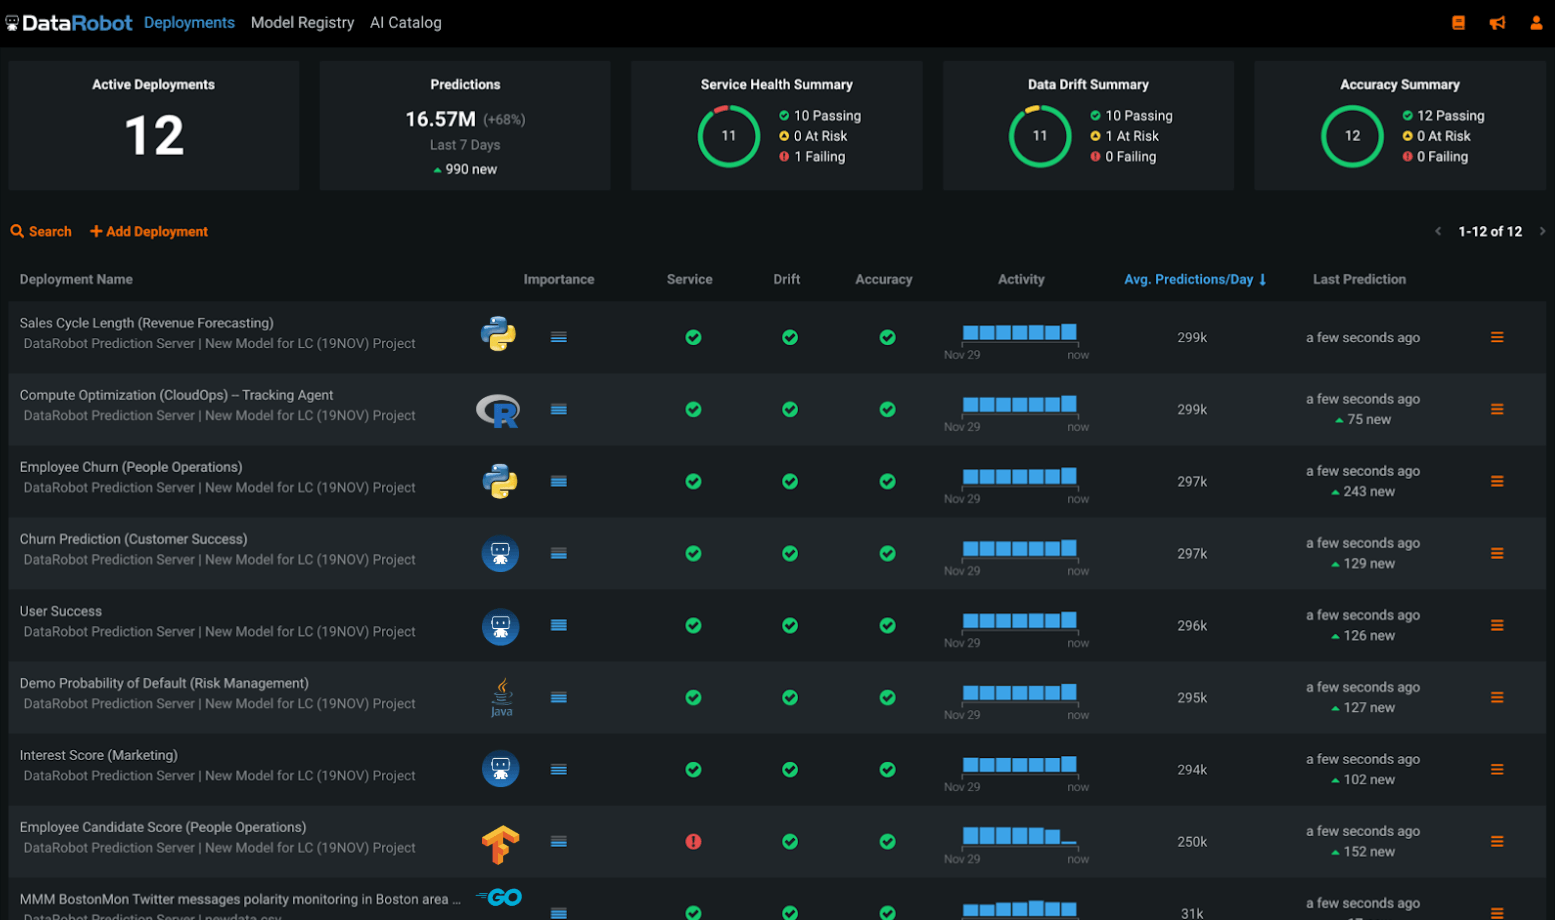Open Sales Cycle Length (Revenue Forecasting) deployment
This screenshot has width=1555, height=920.
click(146, 323)
